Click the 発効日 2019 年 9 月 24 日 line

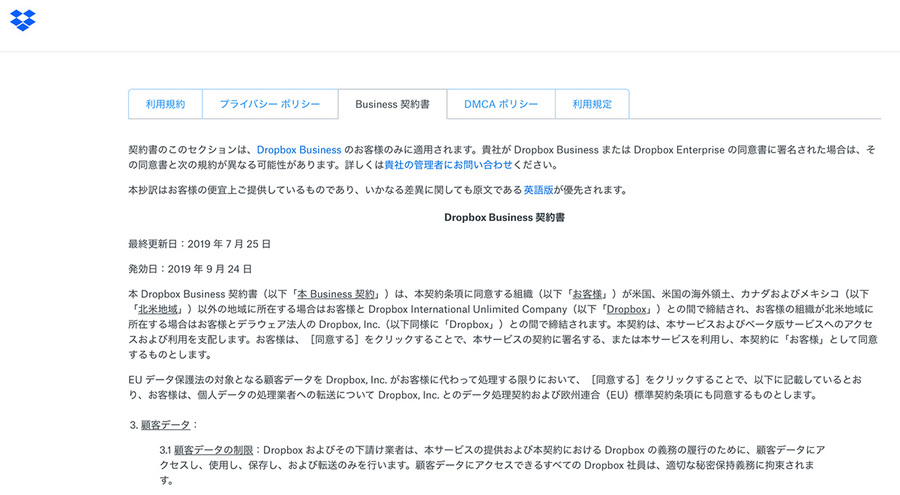(190, 269)
